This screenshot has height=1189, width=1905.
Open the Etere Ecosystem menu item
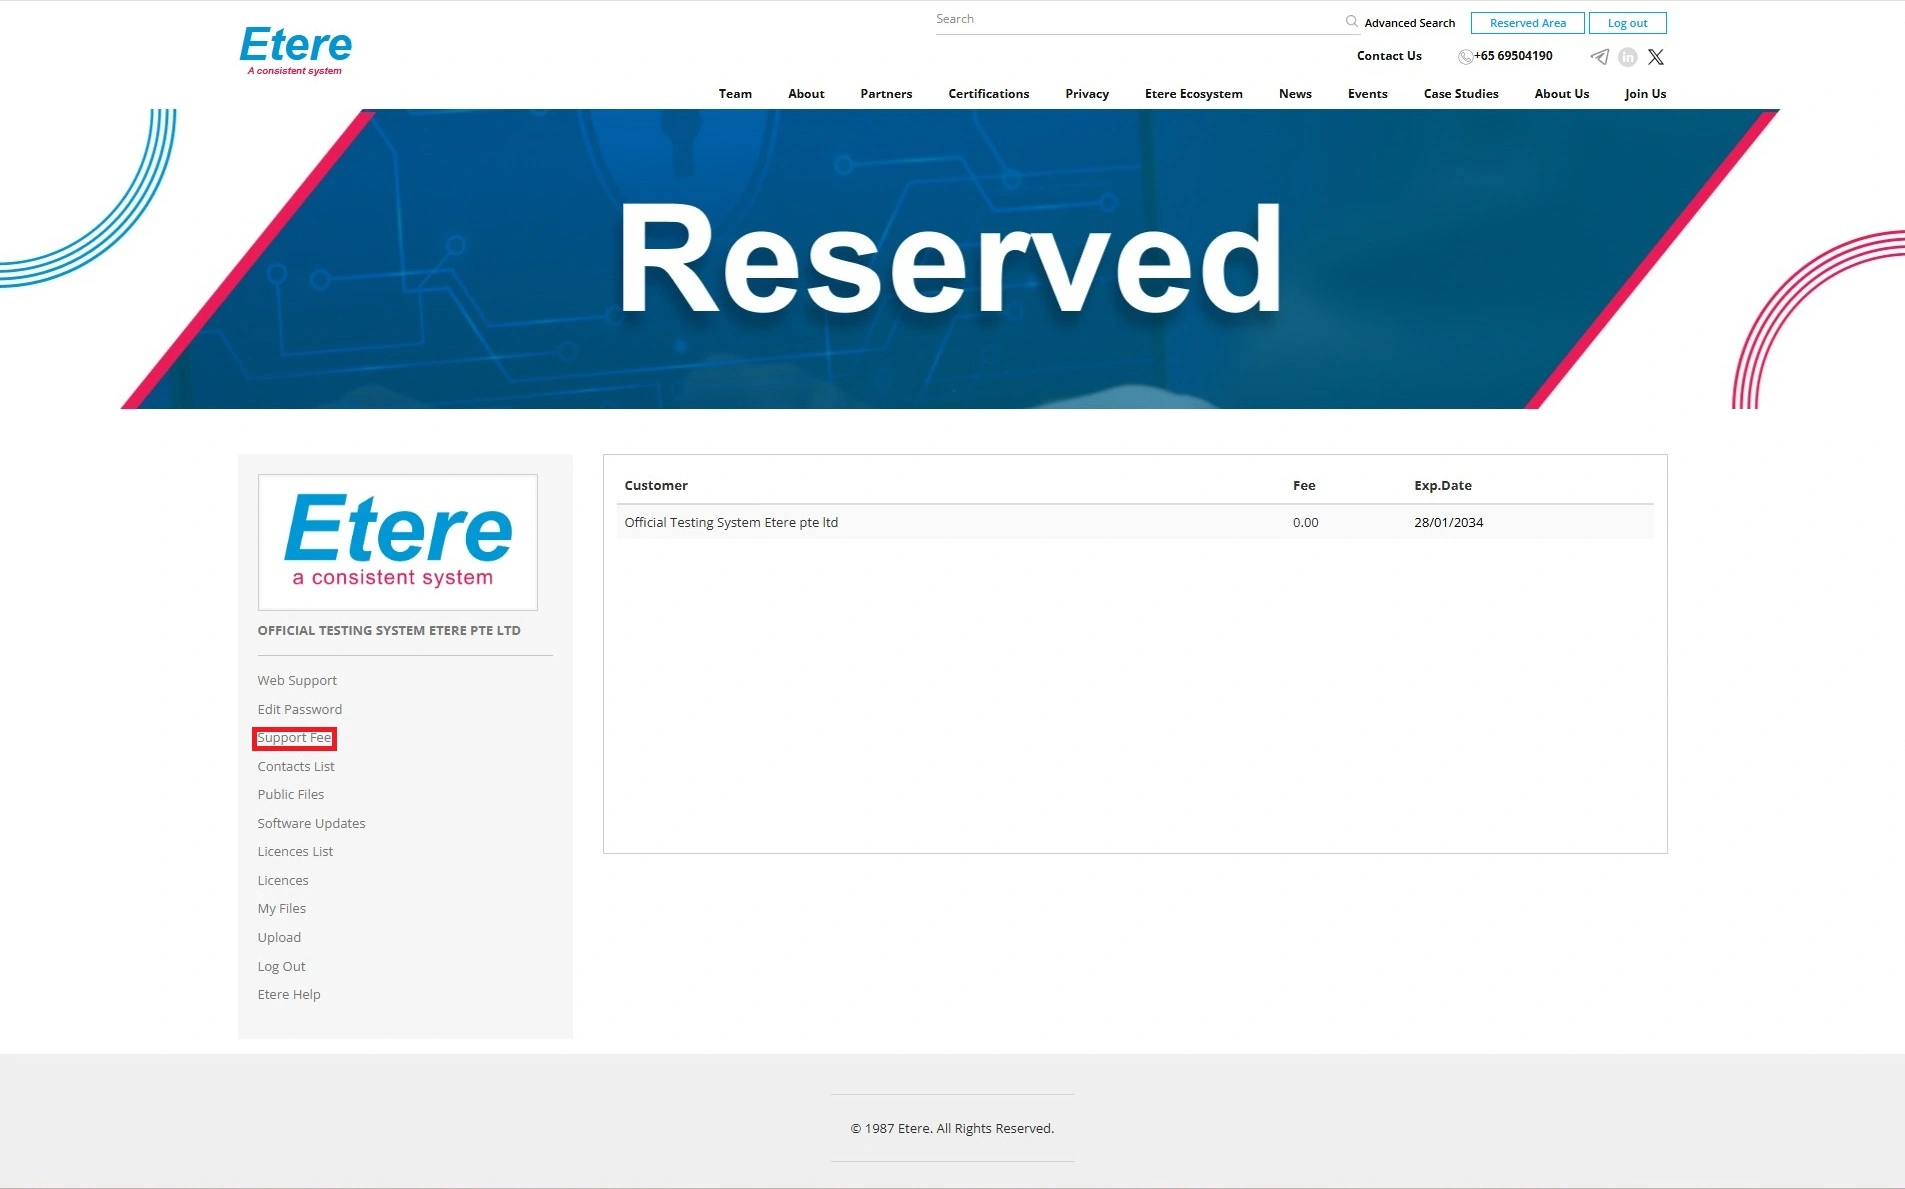click(x=1193, y=94)
